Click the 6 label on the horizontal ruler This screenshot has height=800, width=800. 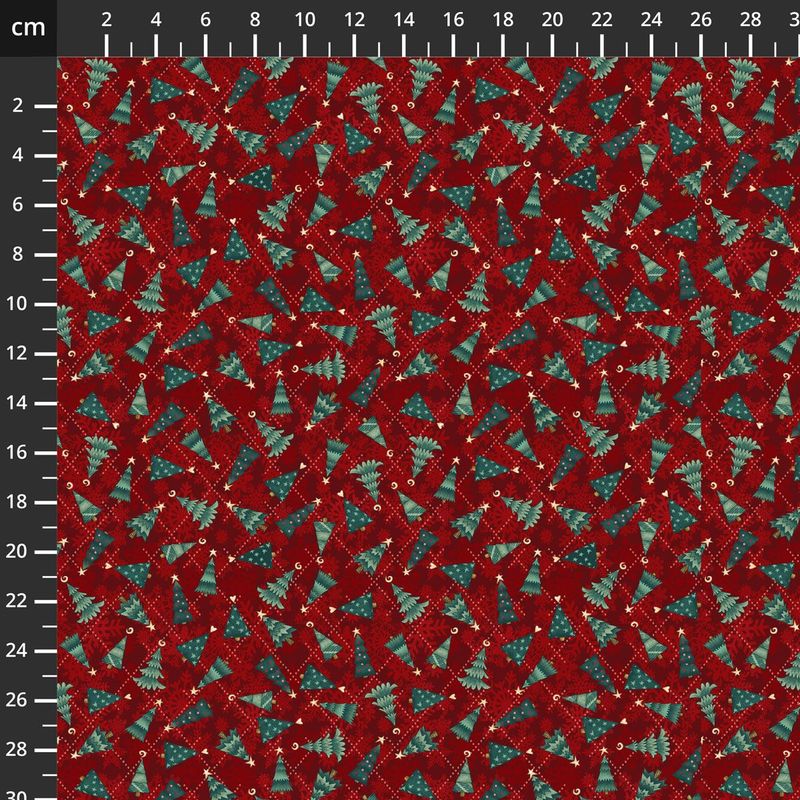205,20
